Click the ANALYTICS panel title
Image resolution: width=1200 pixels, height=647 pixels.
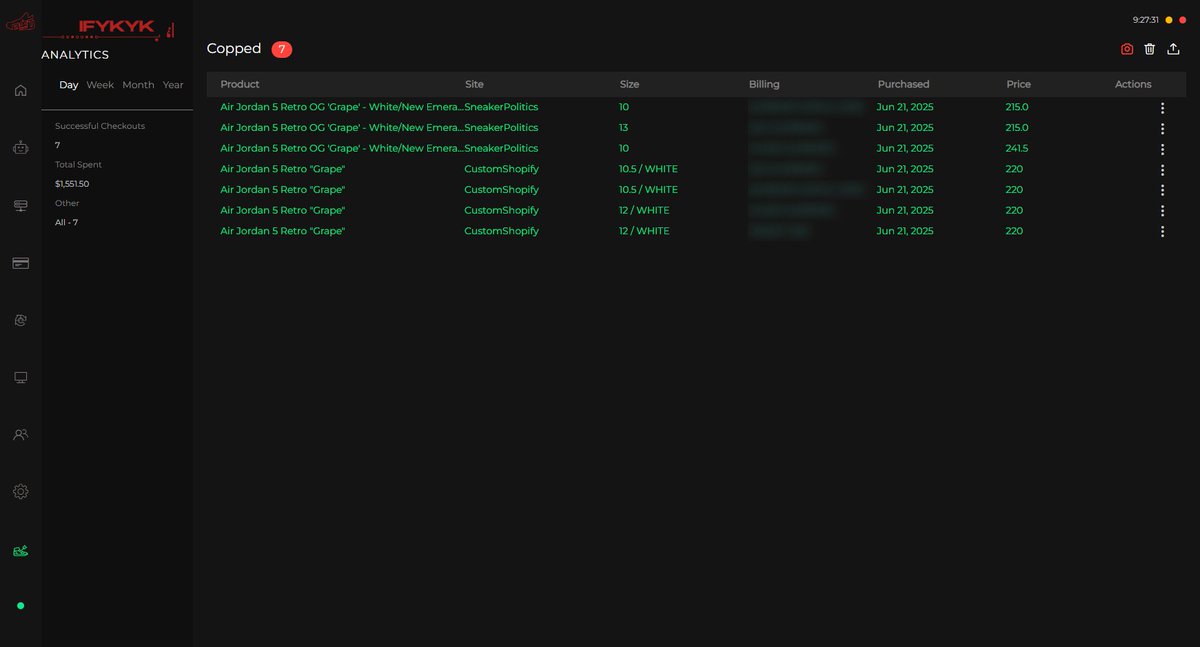click(x=75, y=55)
